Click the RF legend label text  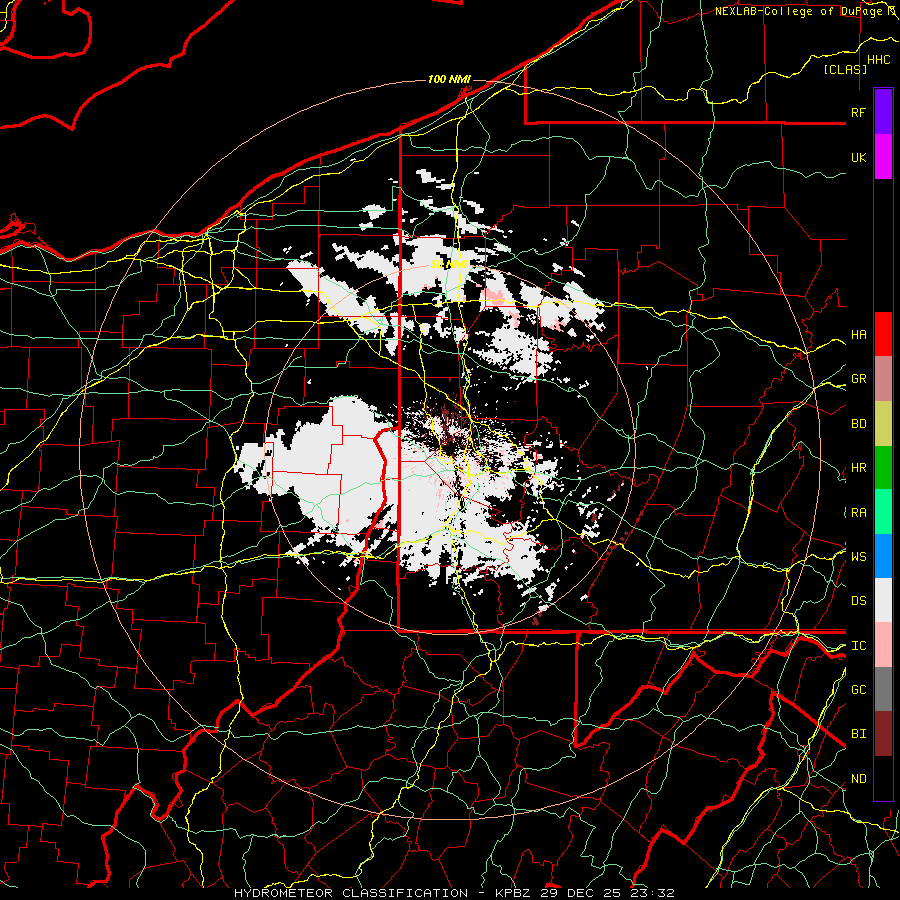(858, 112)
